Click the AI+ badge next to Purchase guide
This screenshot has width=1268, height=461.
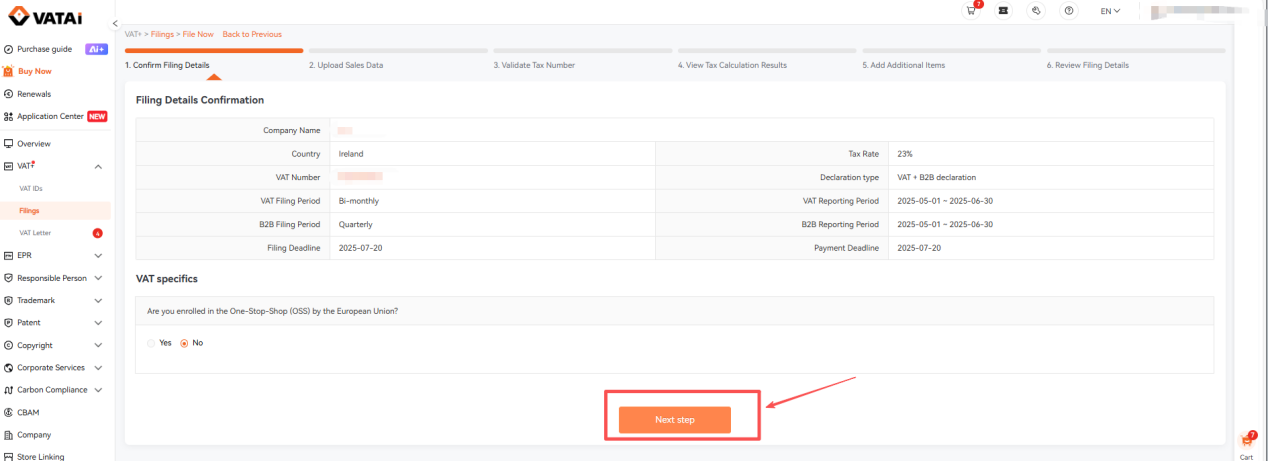(x=97, y=49)
